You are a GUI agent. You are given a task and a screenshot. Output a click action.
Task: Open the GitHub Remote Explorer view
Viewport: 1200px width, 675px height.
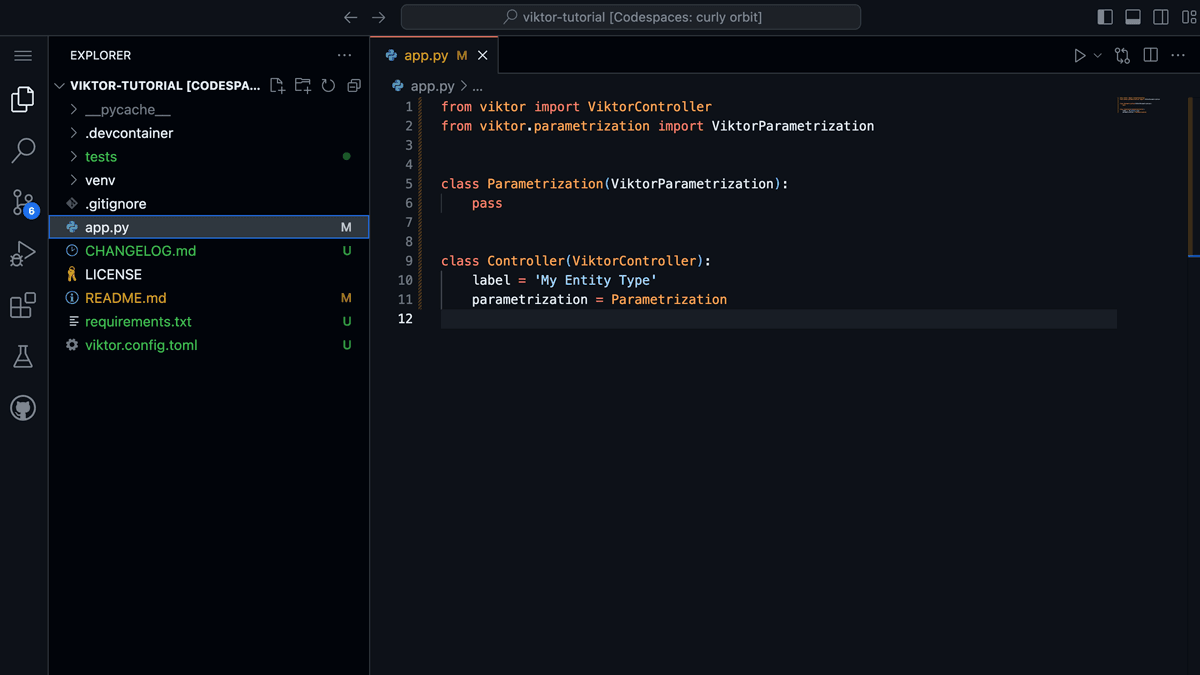coord(23,408)
